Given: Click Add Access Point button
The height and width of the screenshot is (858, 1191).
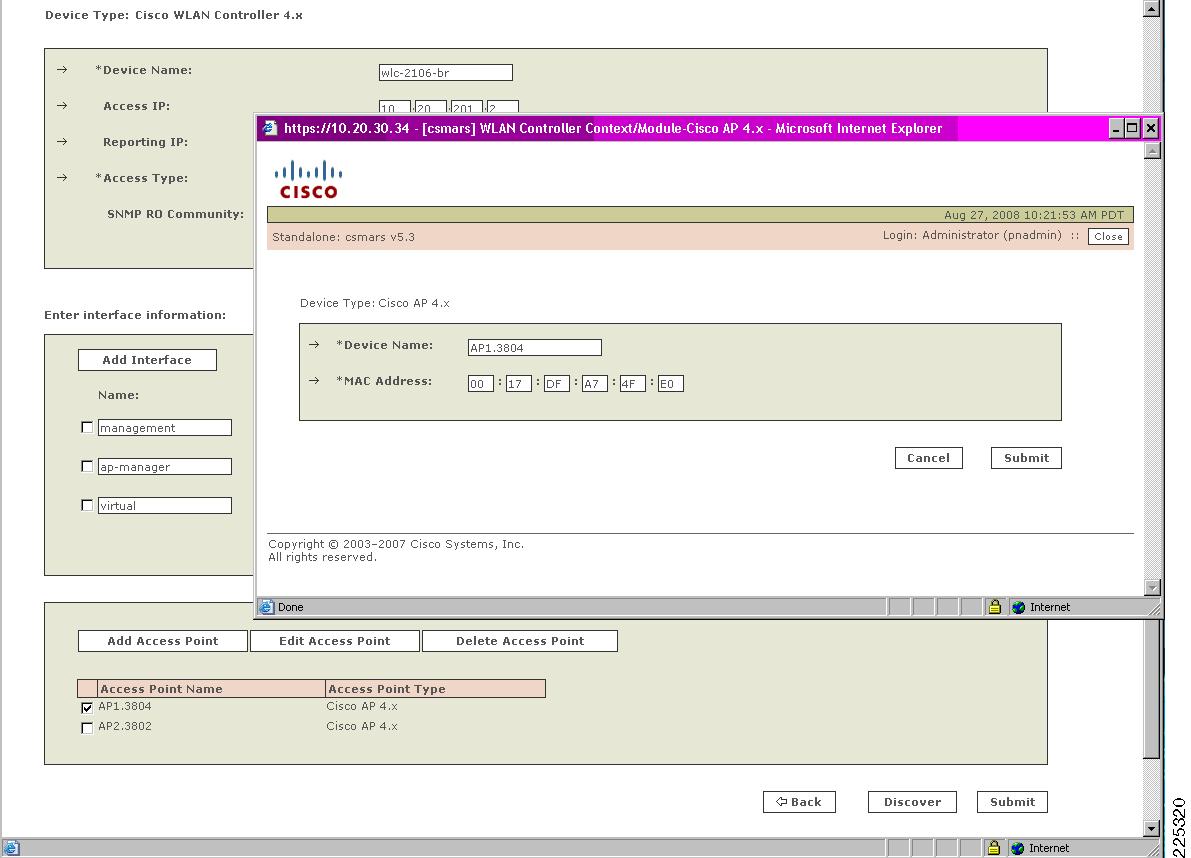Looking at the screenshot, I should (x=163, y=641).
